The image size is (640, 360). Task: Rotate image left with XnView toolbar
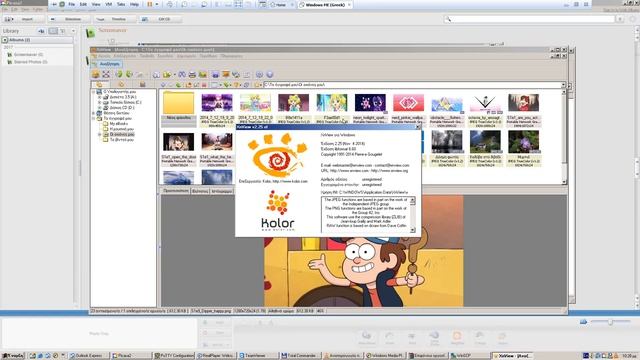[119, 74]
